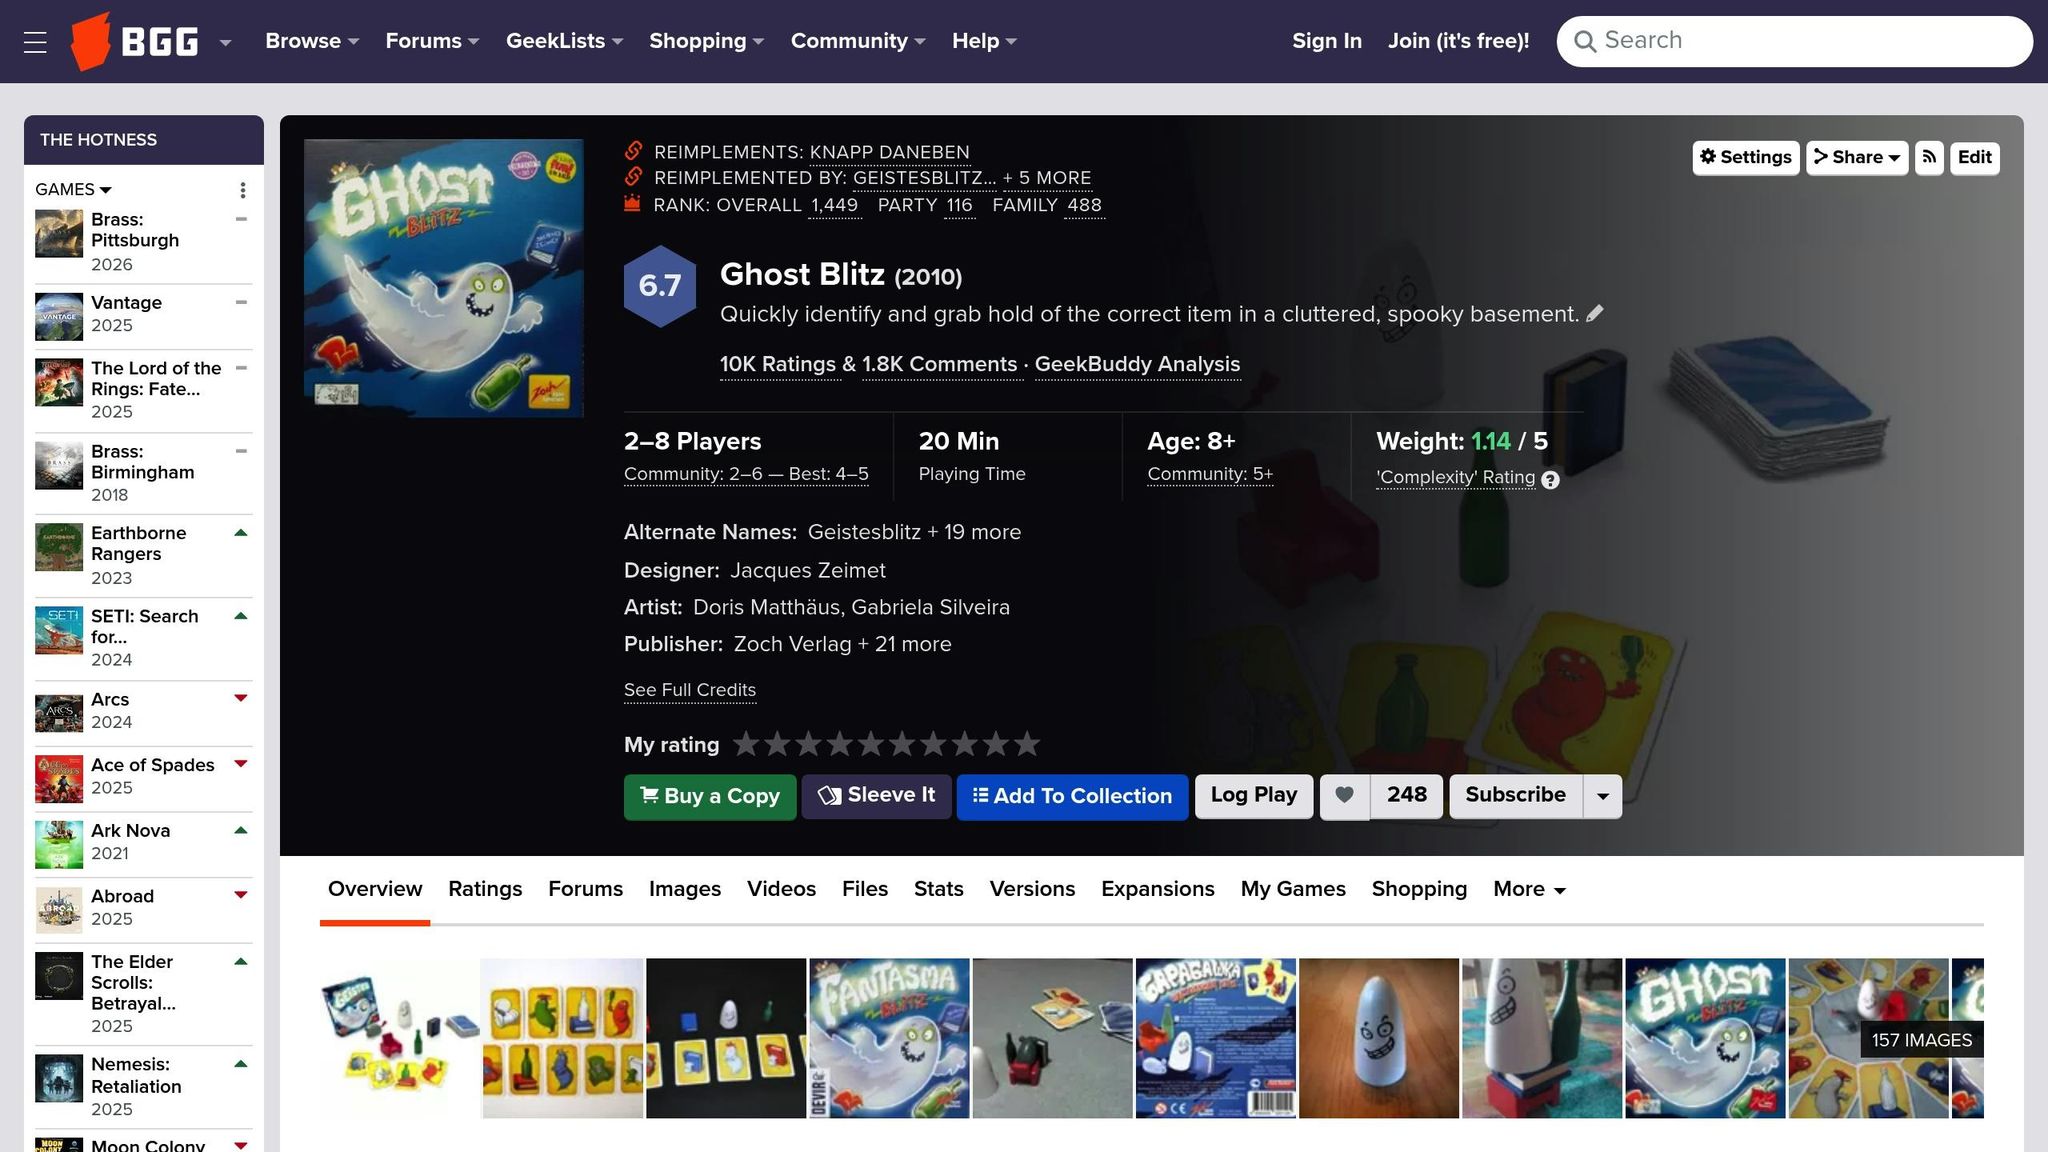
Task: Open the More tab dropdown
Action: point(1529,889)
